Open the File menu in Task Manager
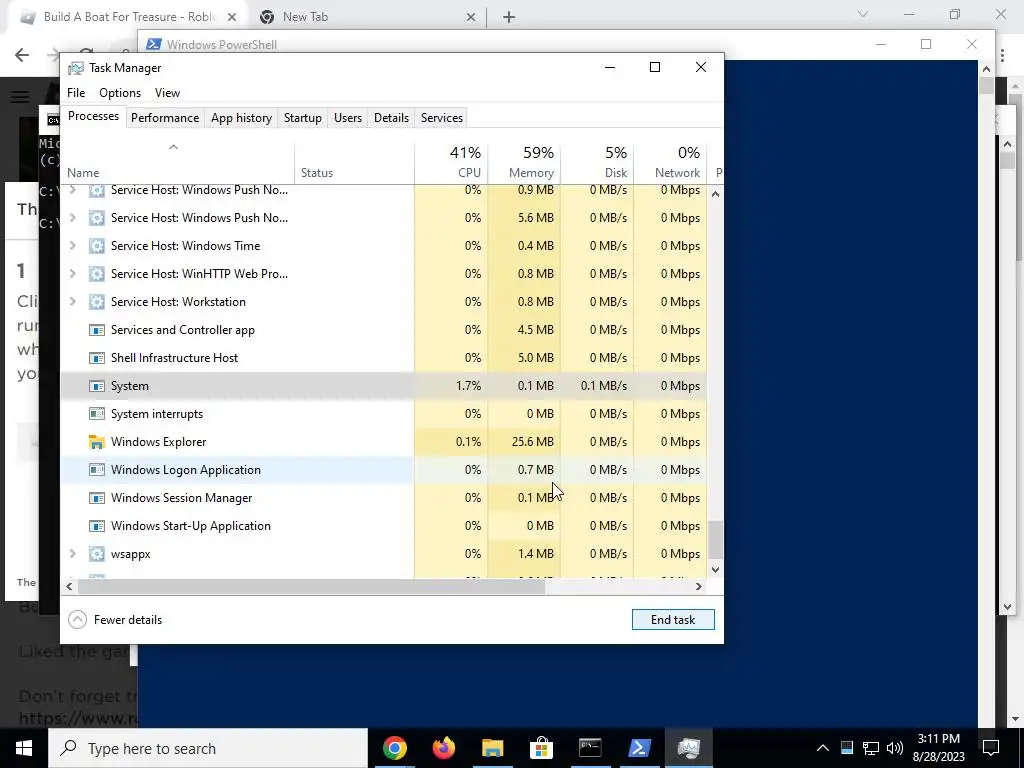 (x=76, y=93)
